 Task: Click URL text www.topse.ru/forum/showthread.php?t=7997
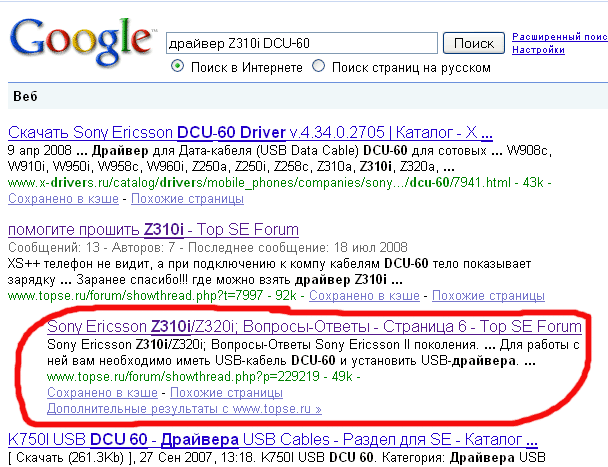tap(135, 296)
